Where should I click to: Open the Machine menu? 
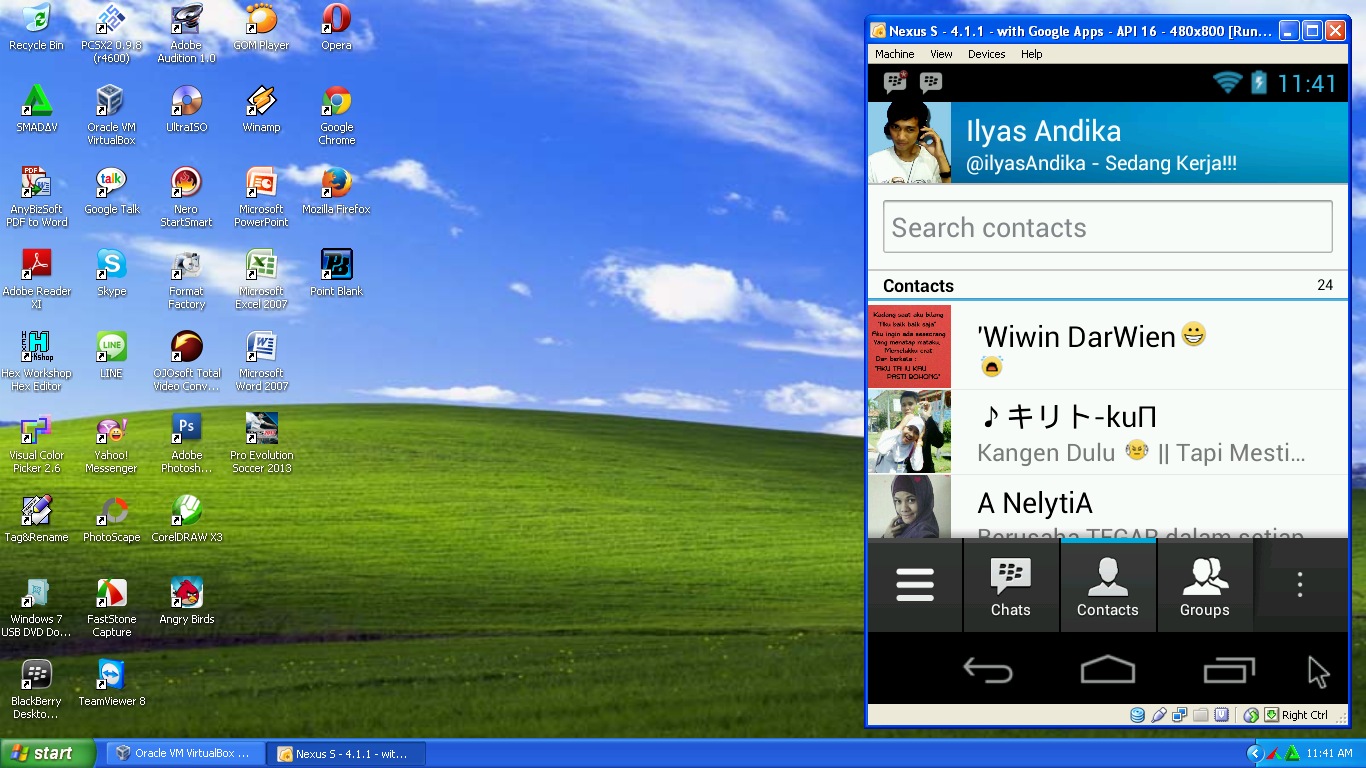point(894,54)
